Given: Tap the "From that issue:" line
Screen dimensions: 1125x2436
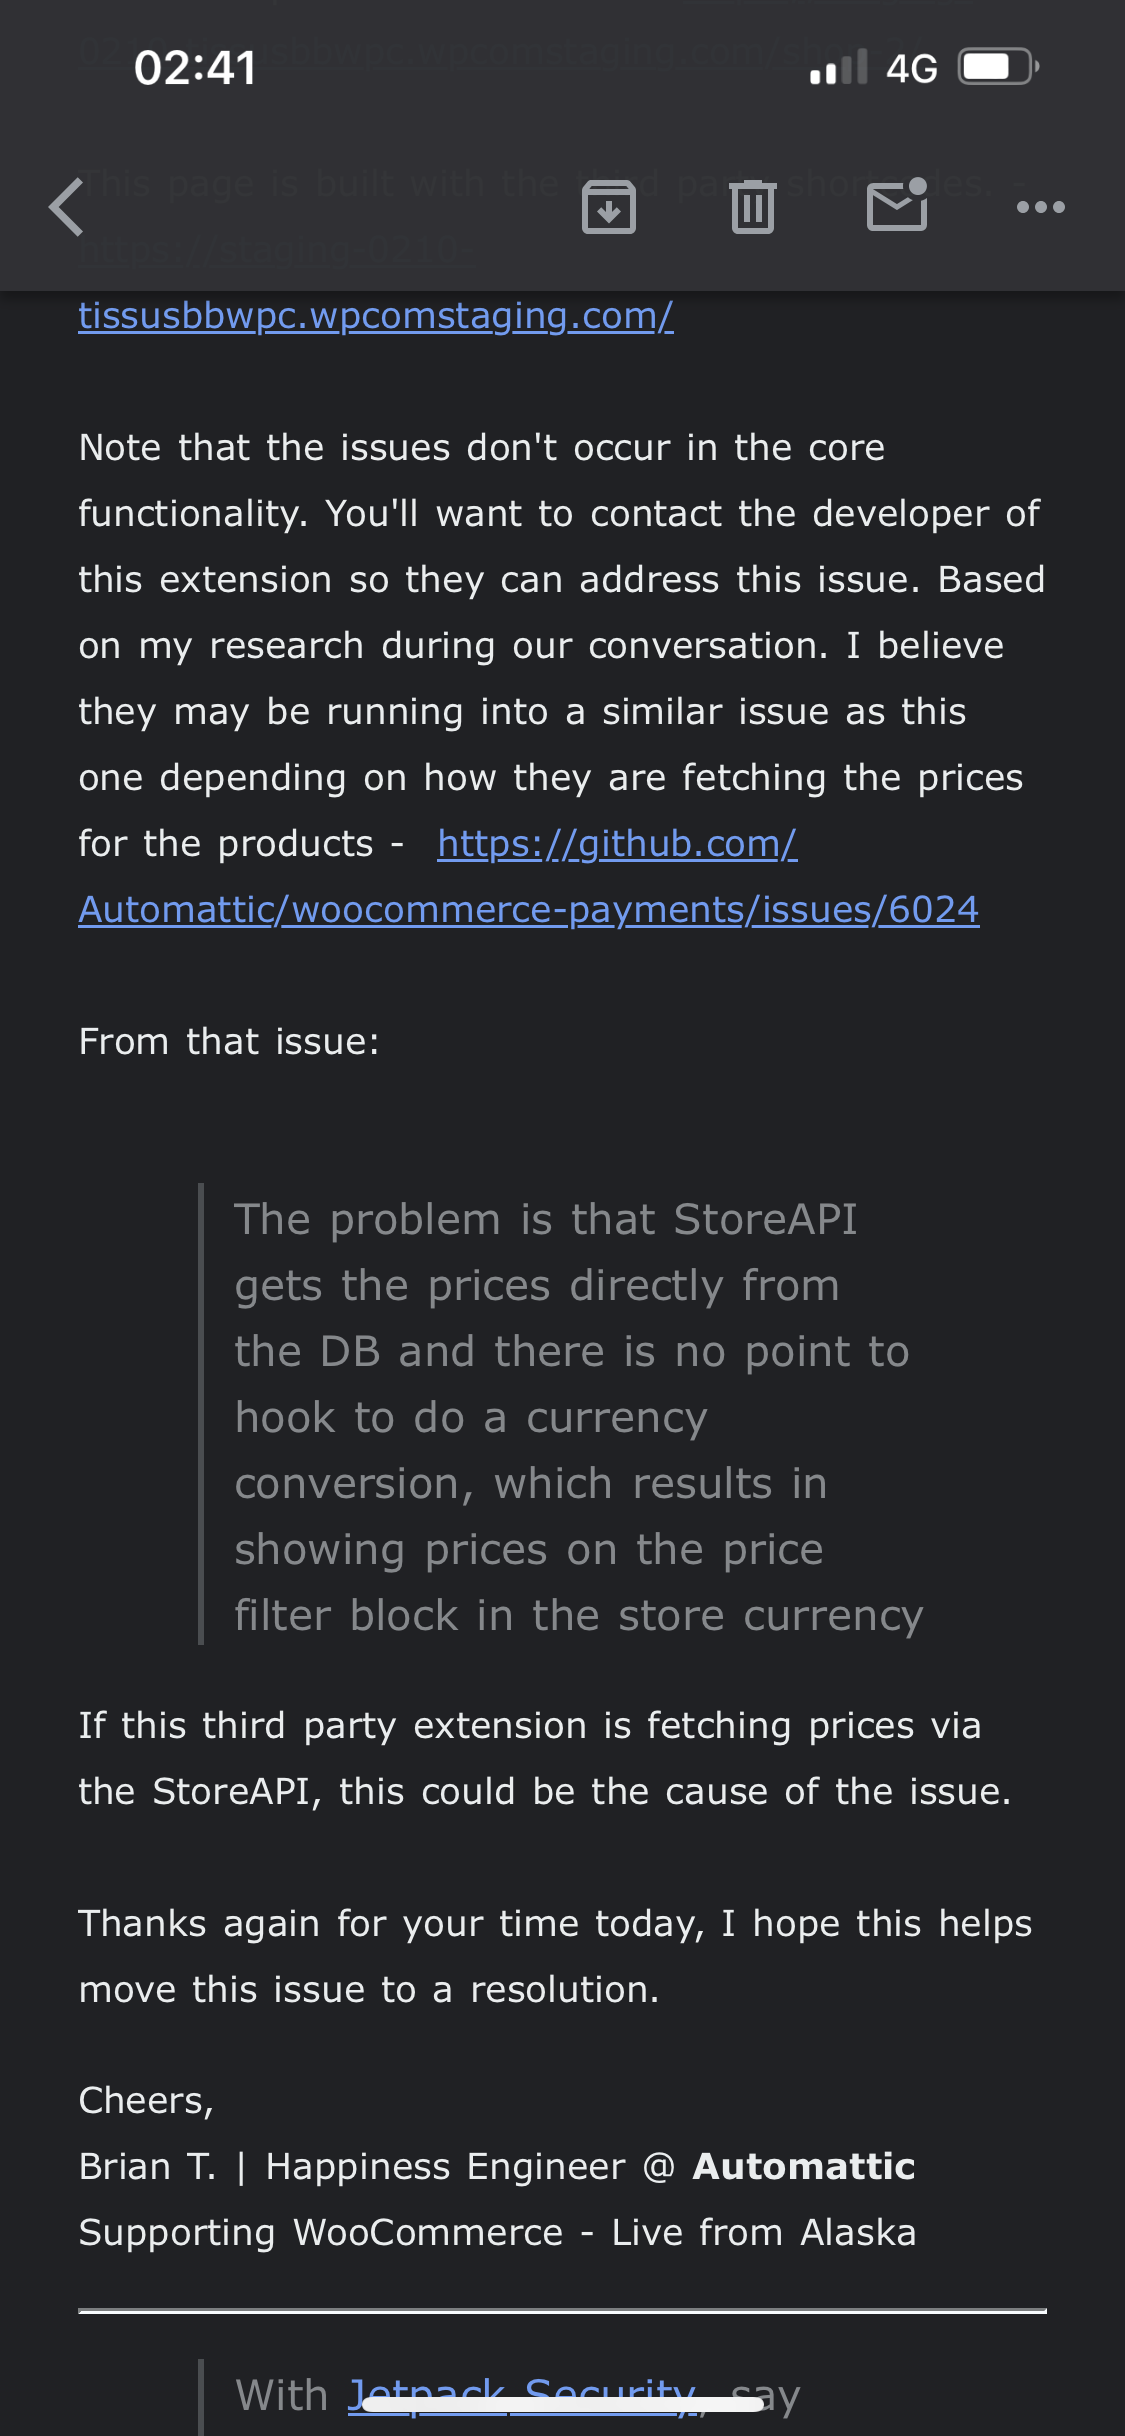Looking at the screenshot, I should (229, 1042).
